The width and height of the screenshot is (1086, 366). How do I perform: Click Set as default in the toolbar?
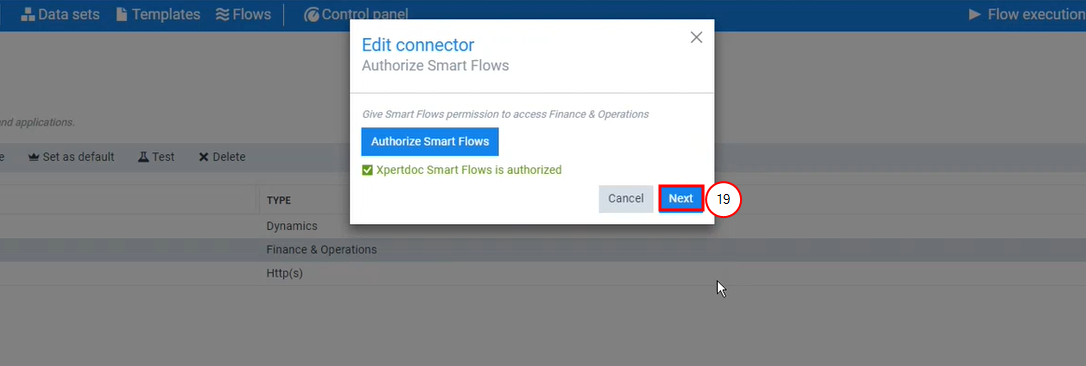coord(71,157)
